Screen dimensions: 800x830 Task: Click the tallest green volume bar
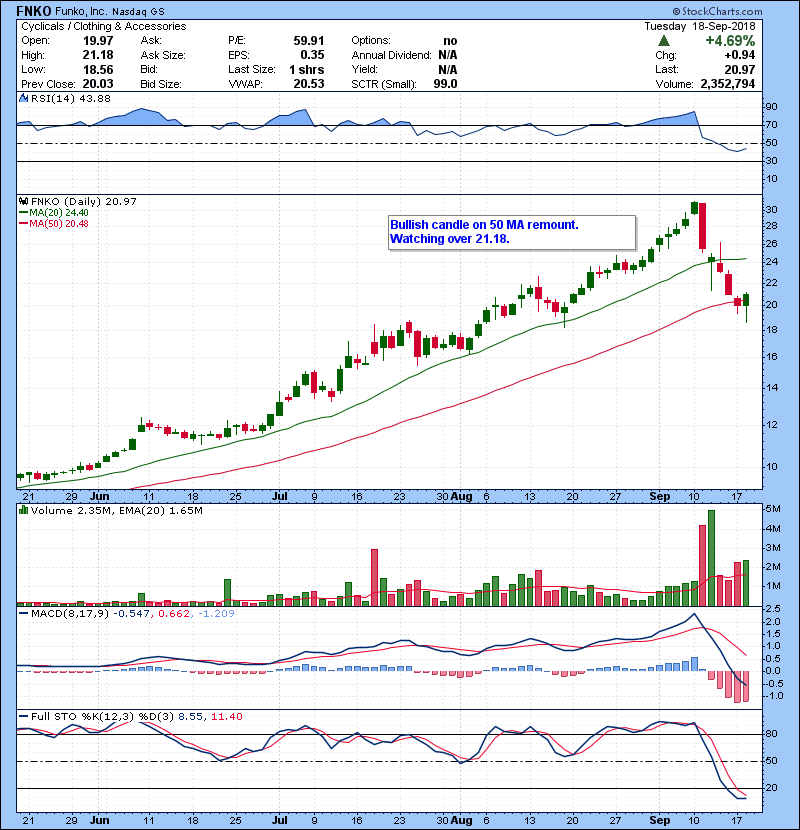point(711,558)
